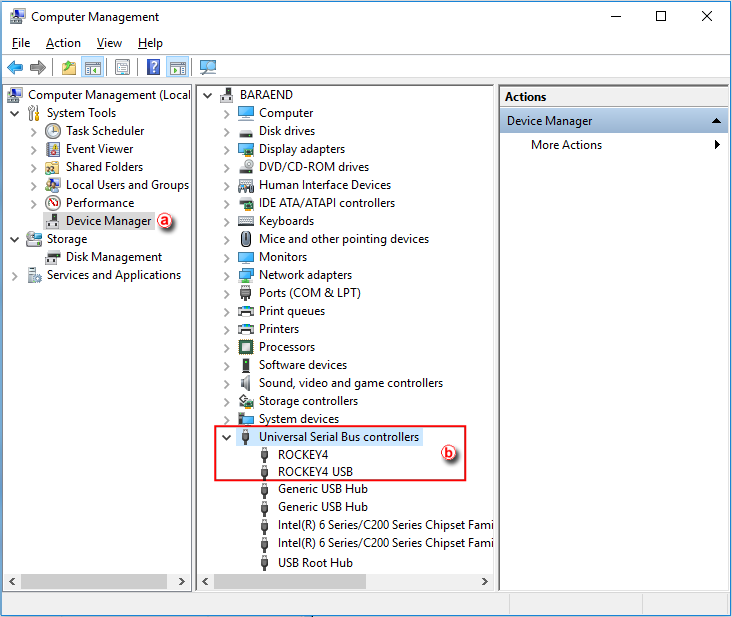Click the Disk Management drive icon
Screen dimensions: 732x617
point(53,257)
